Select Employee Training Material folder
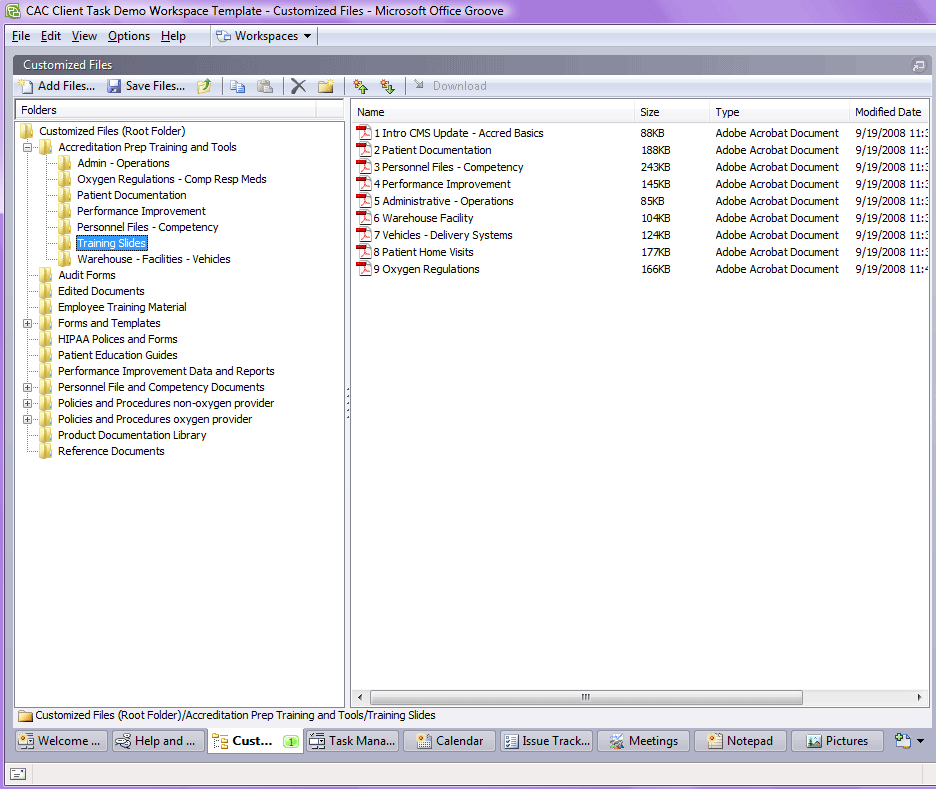The height and width of the screenshot is (789, 936). [x=122, y=307]
